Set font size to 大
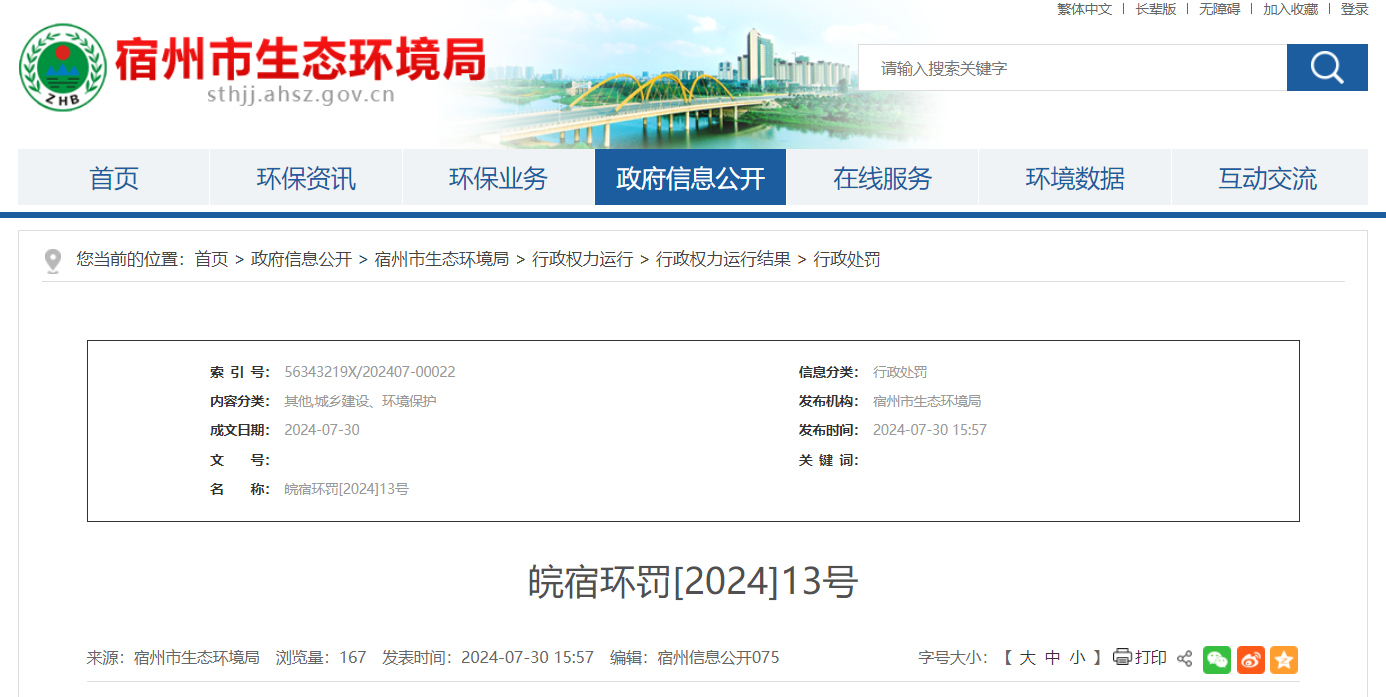Screen dimensions: 1386x697 point(1027,658)
